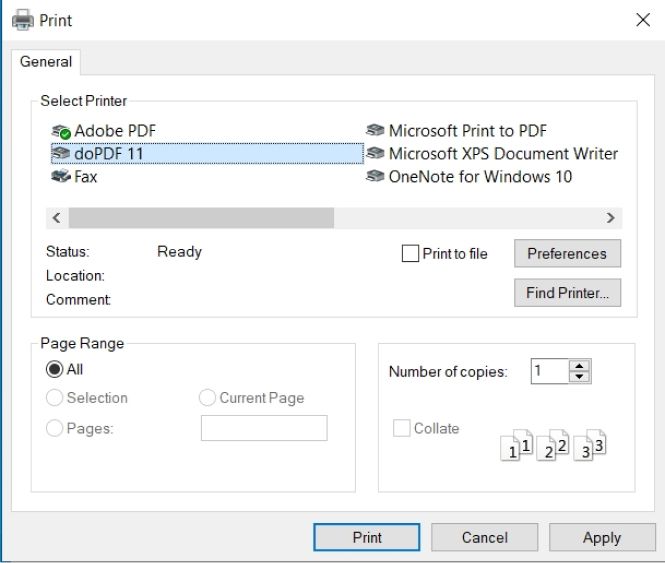
Task: Click the printer icon in title bar
Action: pyautogui.click(x=23, y=20)
